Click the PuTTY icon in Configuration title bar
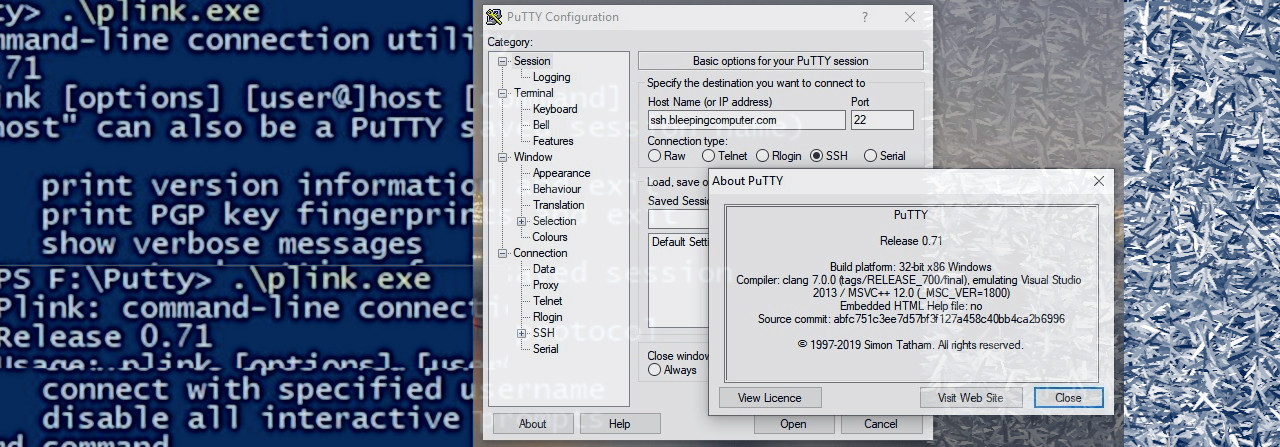1280x447 pixels. click(494, 17)
